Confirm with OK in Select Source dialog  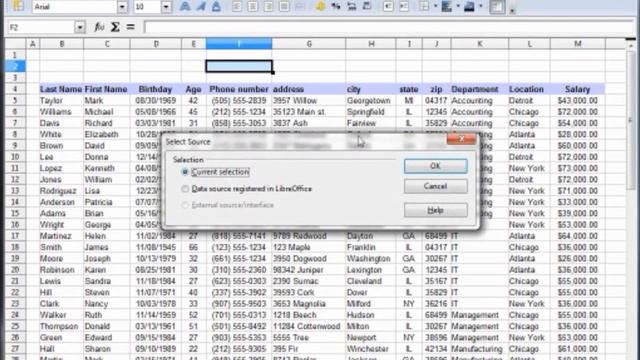point(436,166)
